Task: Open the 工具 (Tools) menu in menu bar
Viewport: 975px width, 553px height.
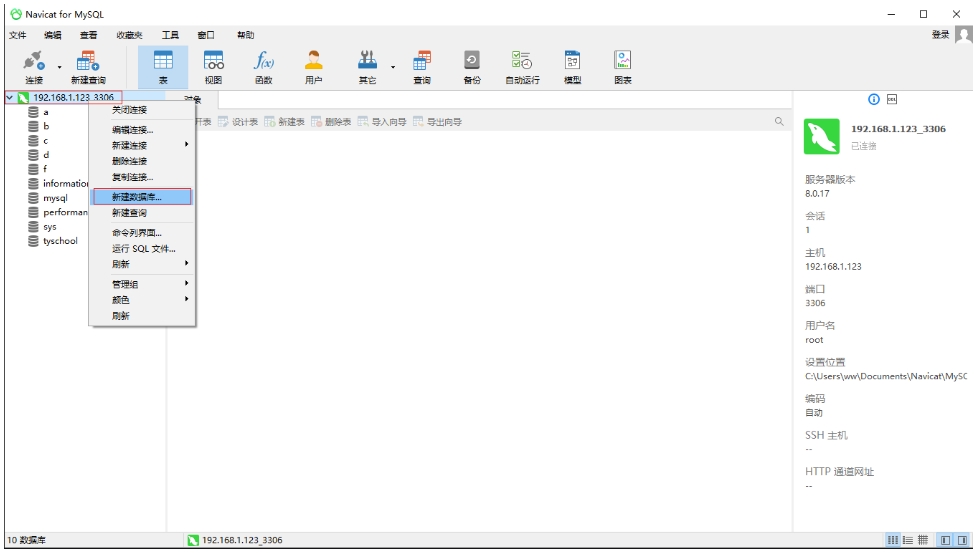Action: pyautogui.click(x=170, y=35)
